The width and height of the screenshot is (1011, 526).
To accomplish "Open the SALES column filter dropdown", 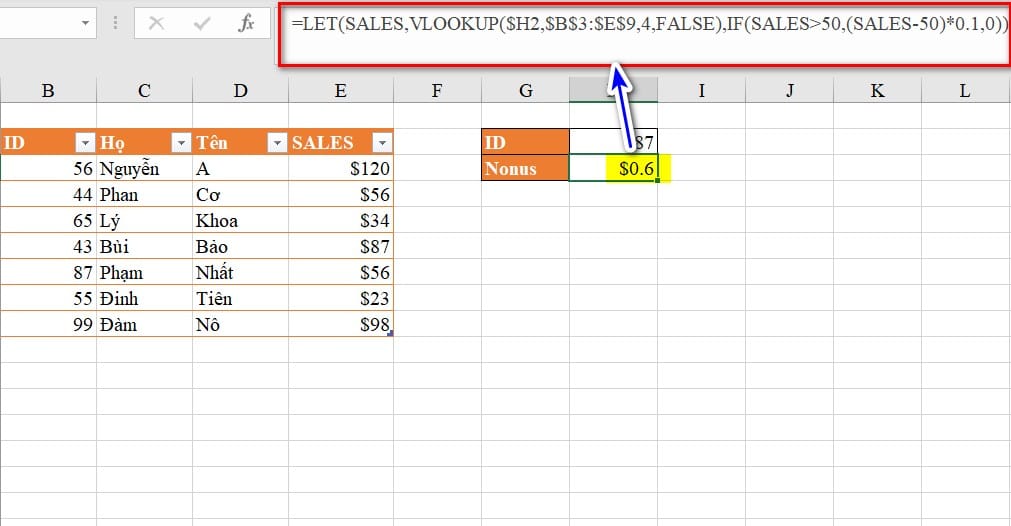I will (x=381, y=143).
